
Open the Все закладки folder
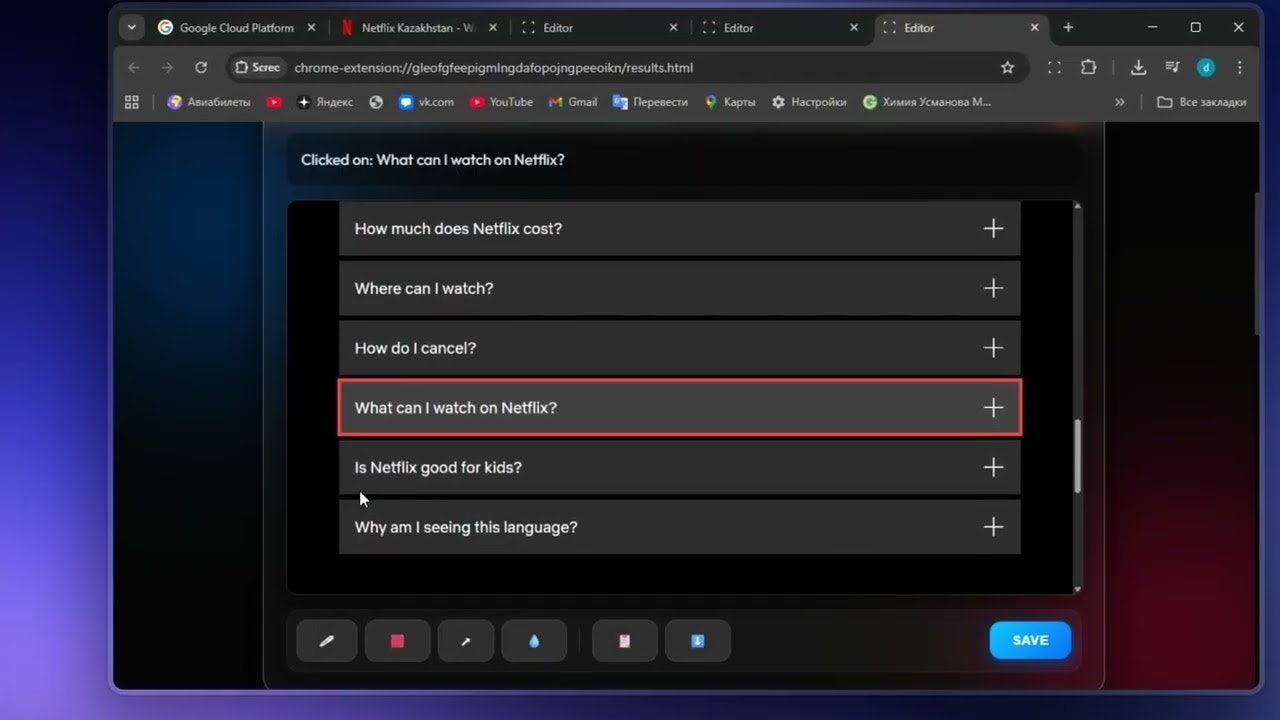(x=1202, y=102)
